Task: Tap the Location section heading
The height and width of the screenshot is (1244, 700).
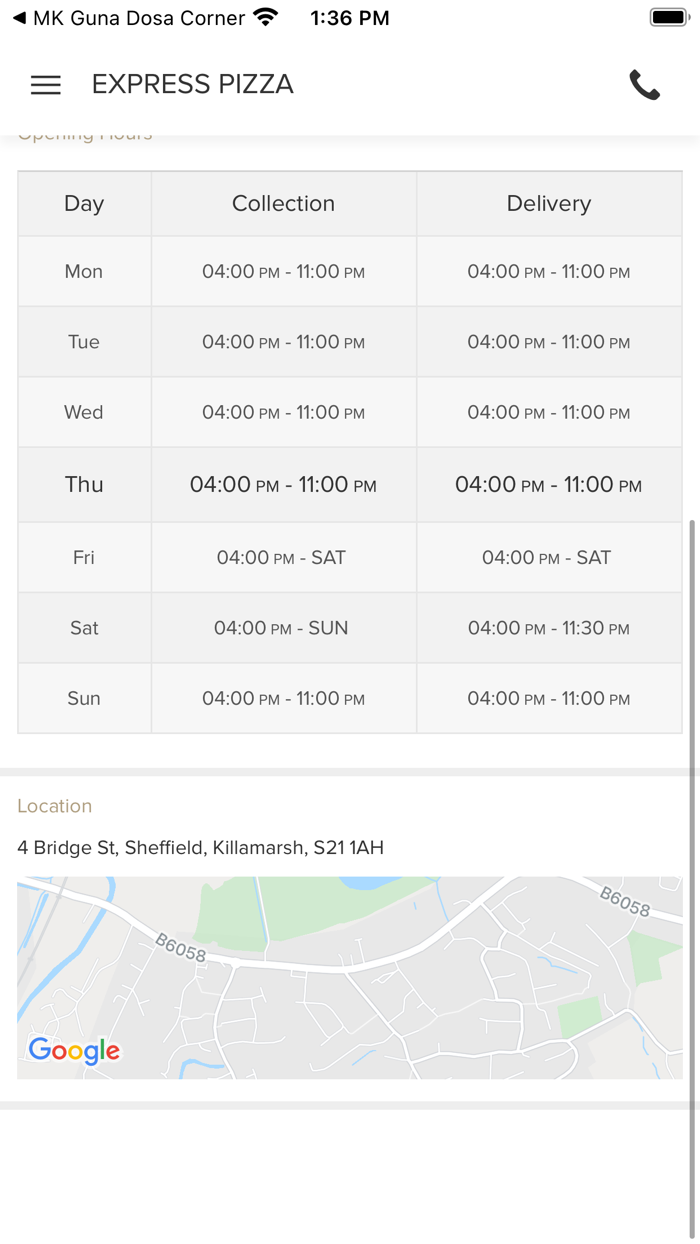Action: pyautogui.click(x=55, y=806)
